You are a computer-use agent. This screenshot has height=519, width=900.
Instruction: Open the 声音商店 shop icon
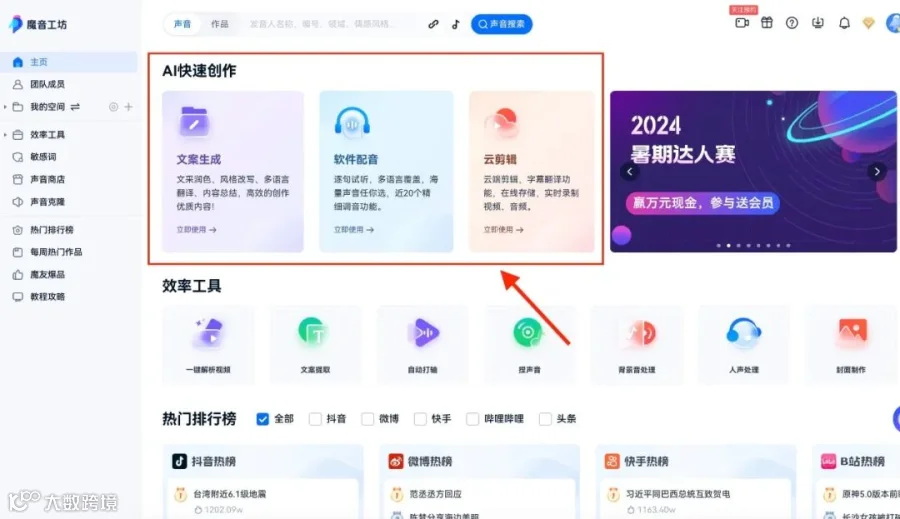point(18,179)
